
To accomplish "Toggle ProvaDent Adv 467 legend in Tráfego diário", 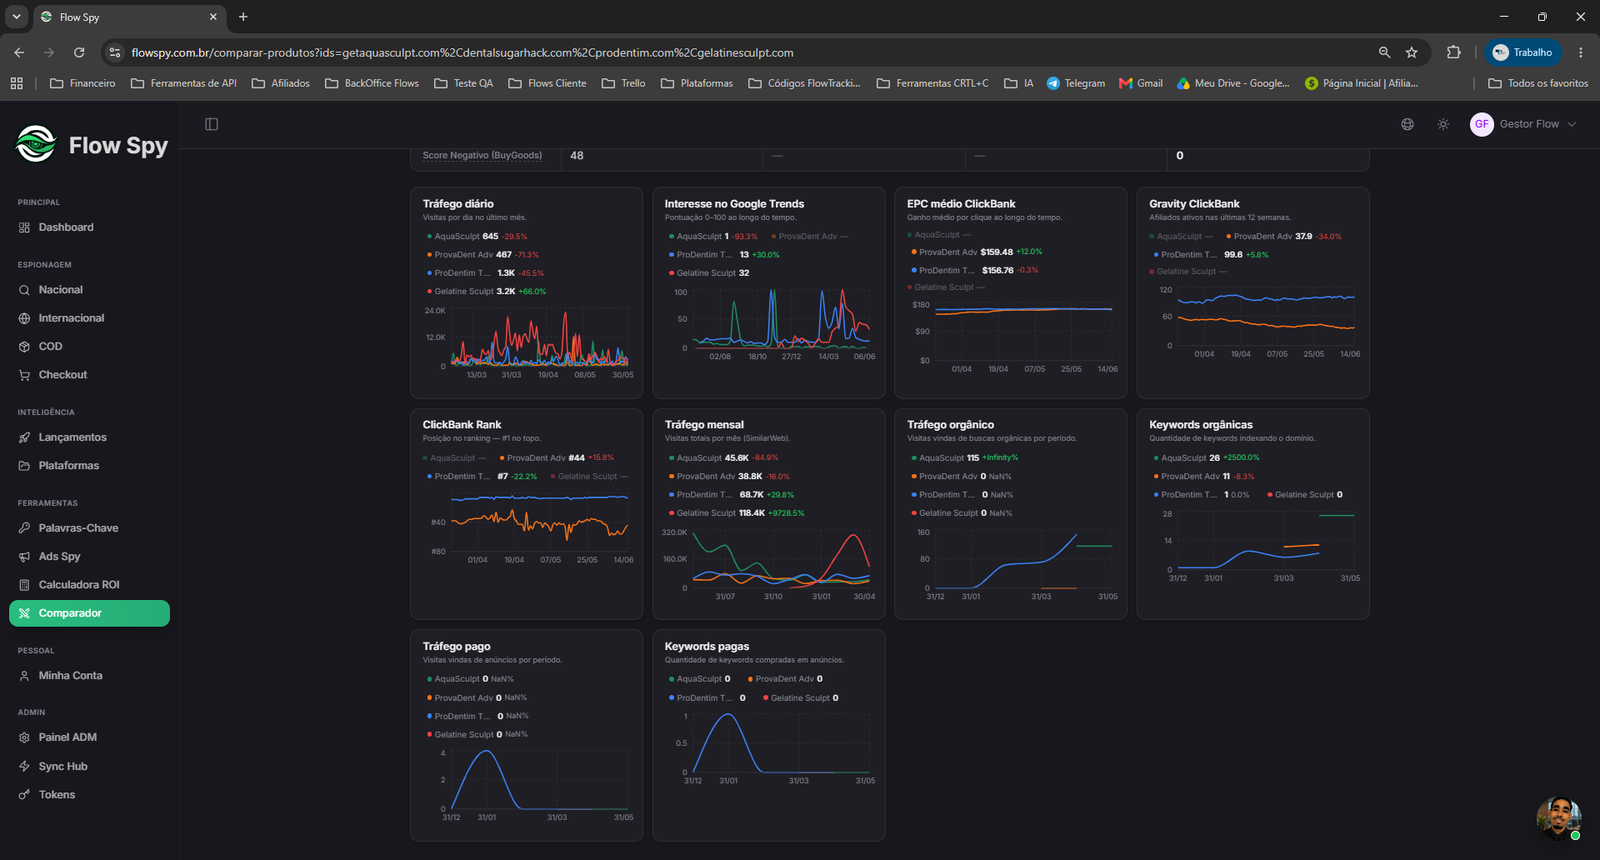I will (x=483, y=255).
